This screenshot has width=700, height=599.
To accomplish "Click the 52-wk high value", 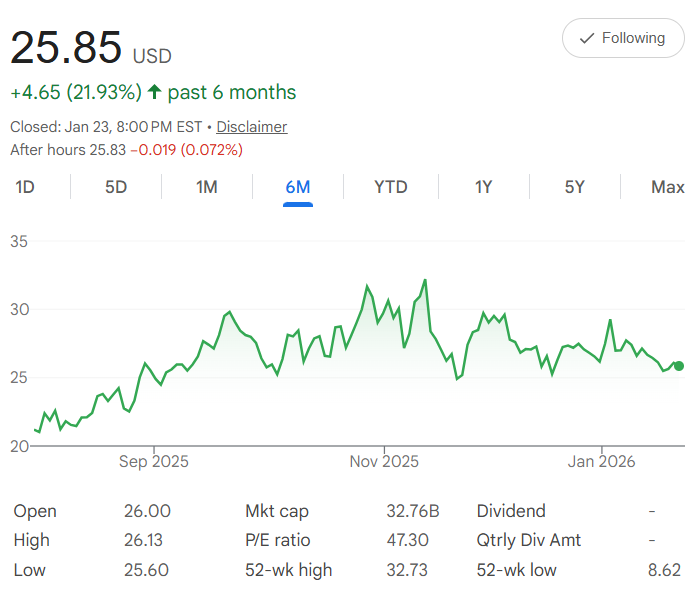I will coord(407,570).
